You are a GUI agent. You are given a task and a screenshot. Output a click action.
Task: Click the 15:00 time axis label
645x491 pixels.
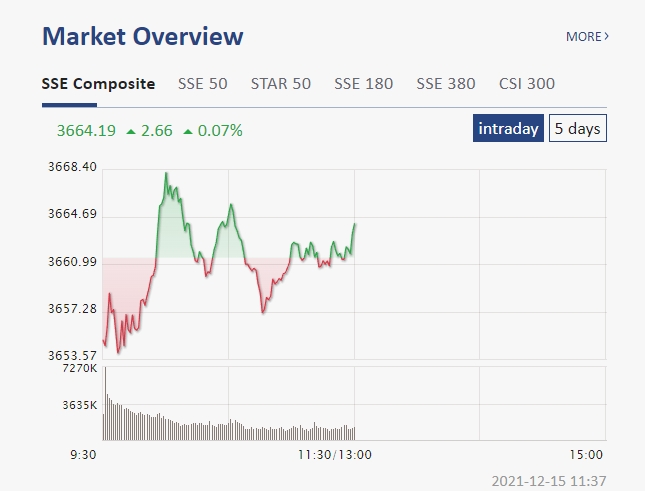(588, 455)
